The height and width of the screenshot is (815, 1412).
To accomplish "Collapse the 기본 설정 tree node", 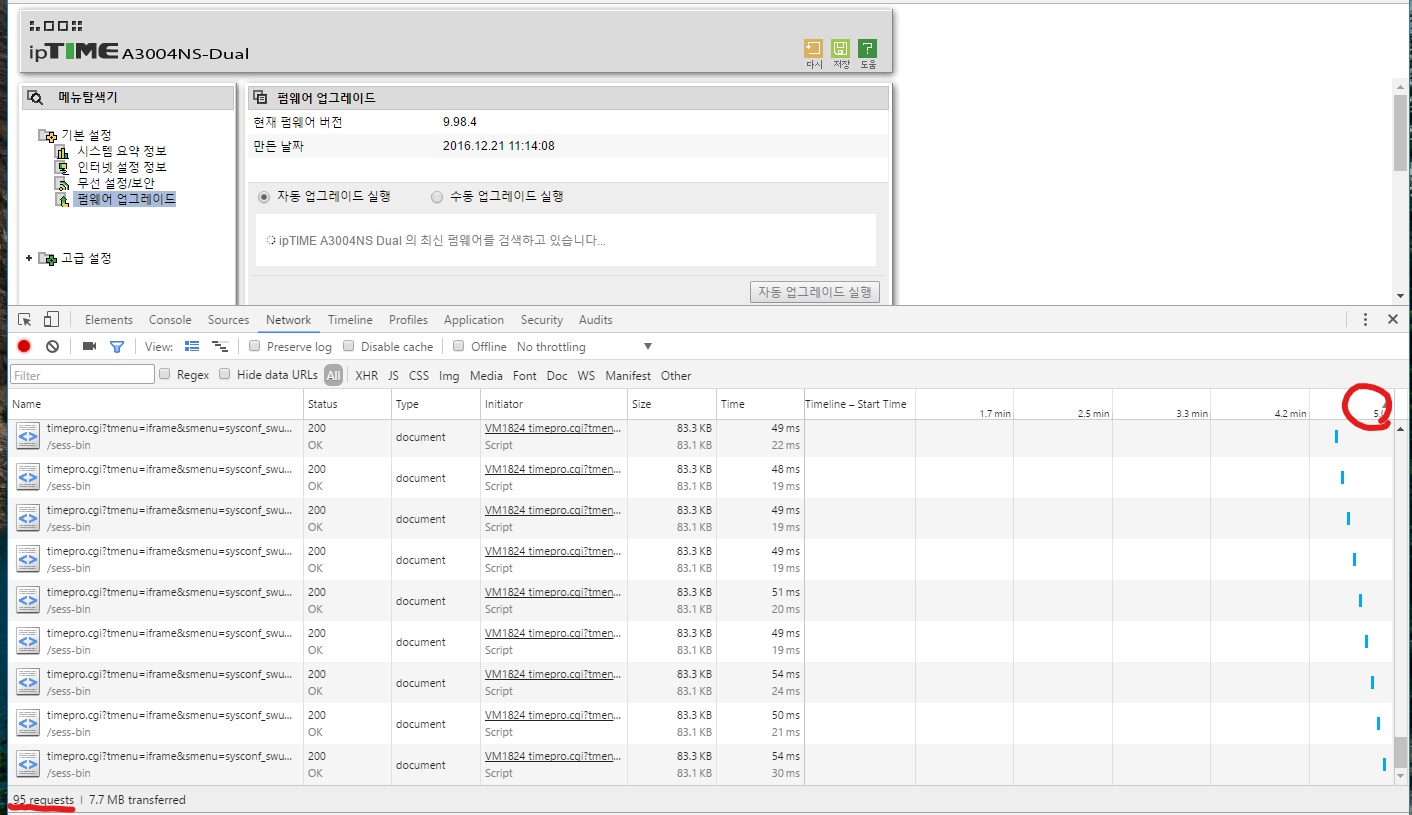I will click(46, 135).
